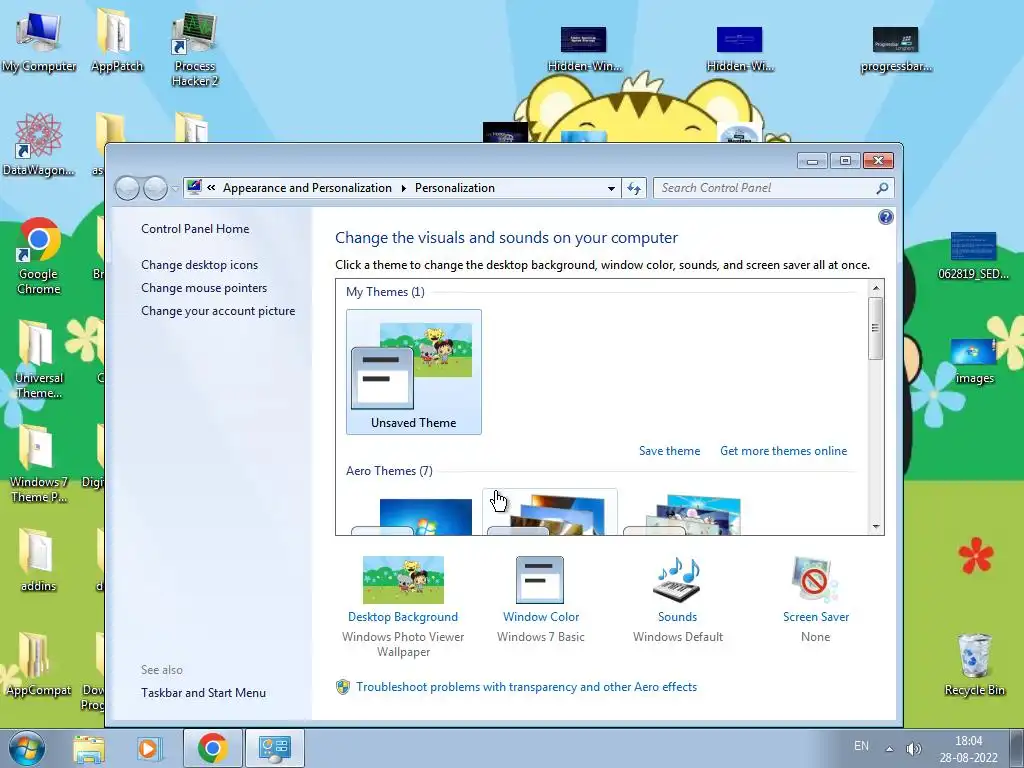Open Taskbar and Start Menu link
Image resolution: width=1024 pixels, height=768 pixels.
click(203, 693)
